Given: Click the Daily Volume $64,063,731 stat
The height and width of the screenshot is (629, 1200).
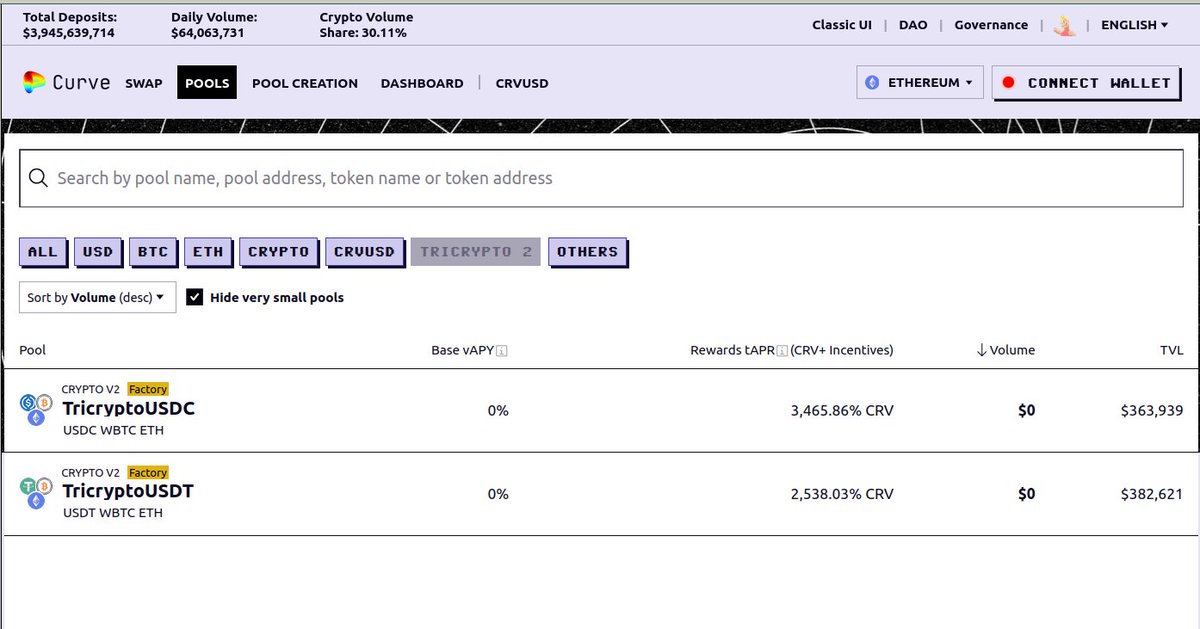Looking at the screenshot, I should [214, 25].
